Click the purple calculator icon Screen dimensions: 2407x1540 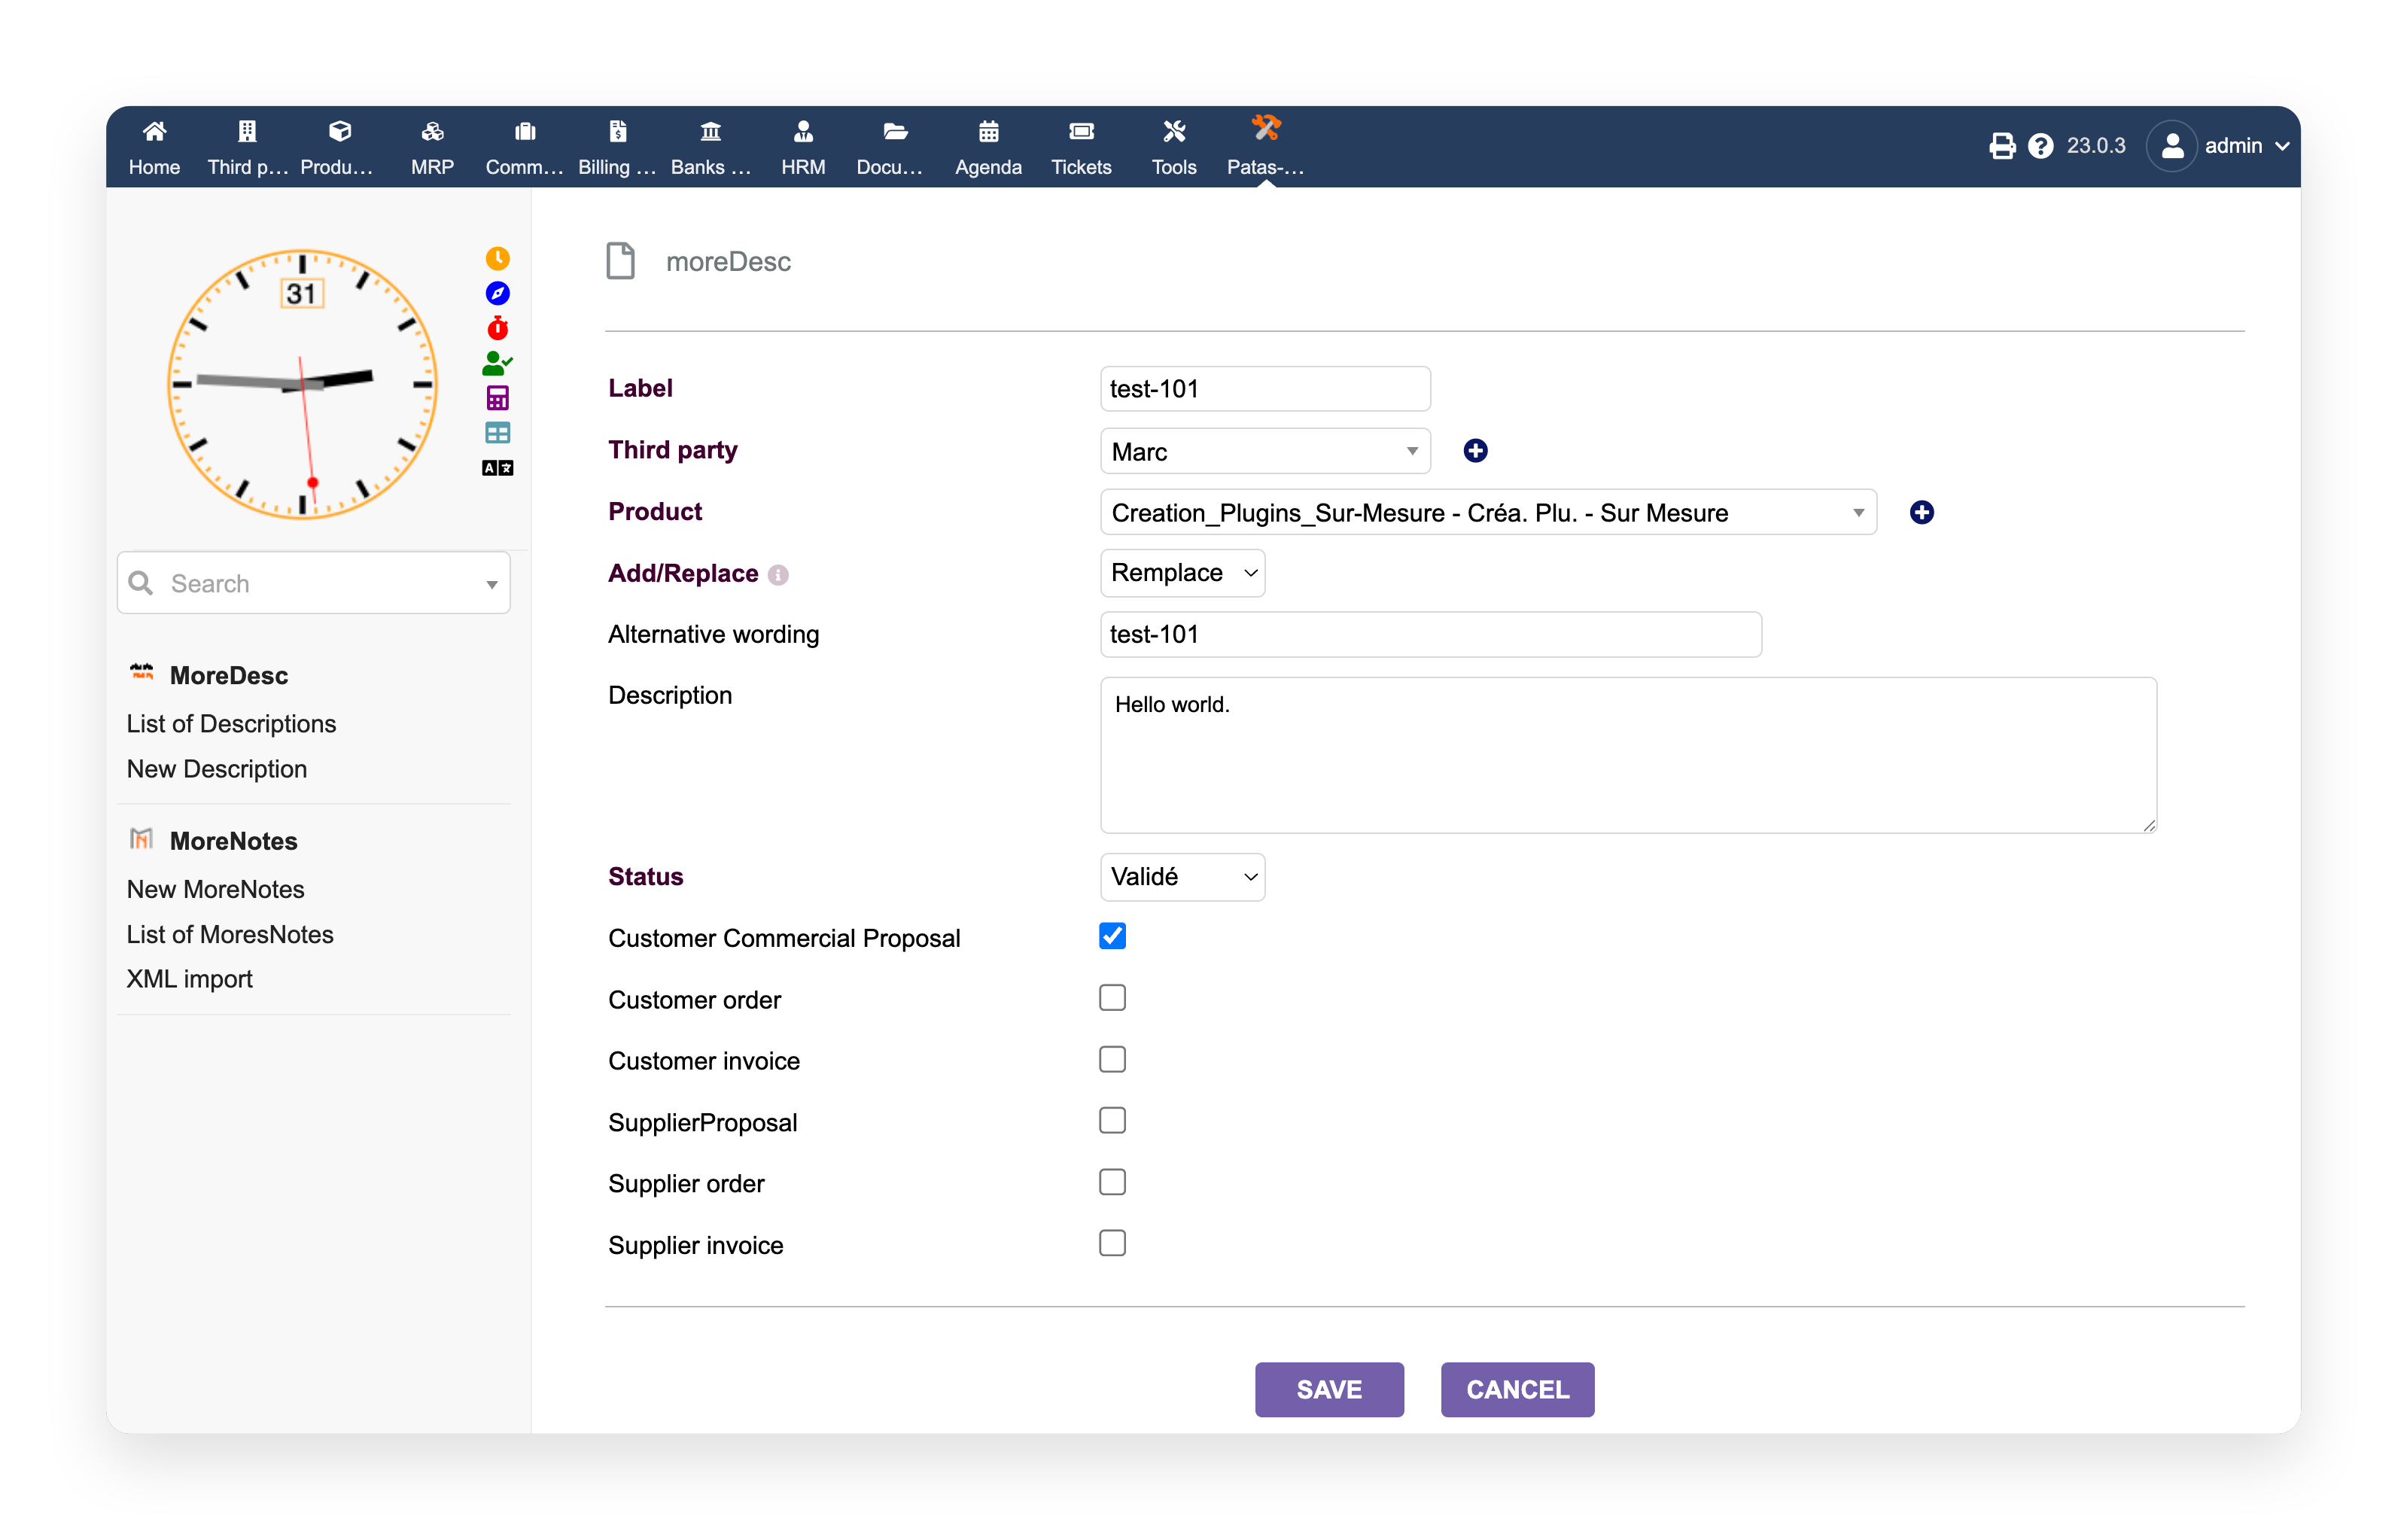(x=497, y=398)
